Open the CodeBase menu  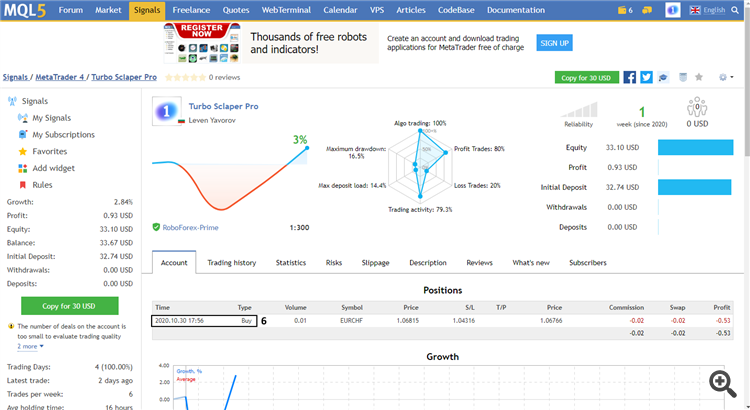456,10
